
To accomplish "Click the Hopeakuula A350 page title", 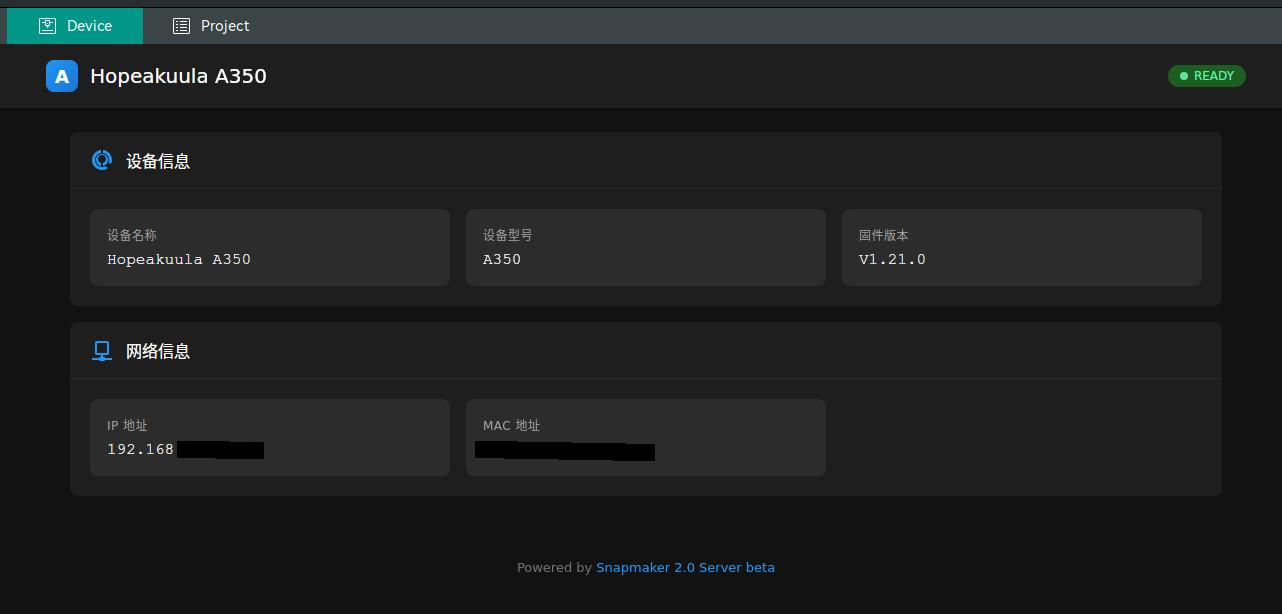I will pyautogui.click(x=178, y=76).
